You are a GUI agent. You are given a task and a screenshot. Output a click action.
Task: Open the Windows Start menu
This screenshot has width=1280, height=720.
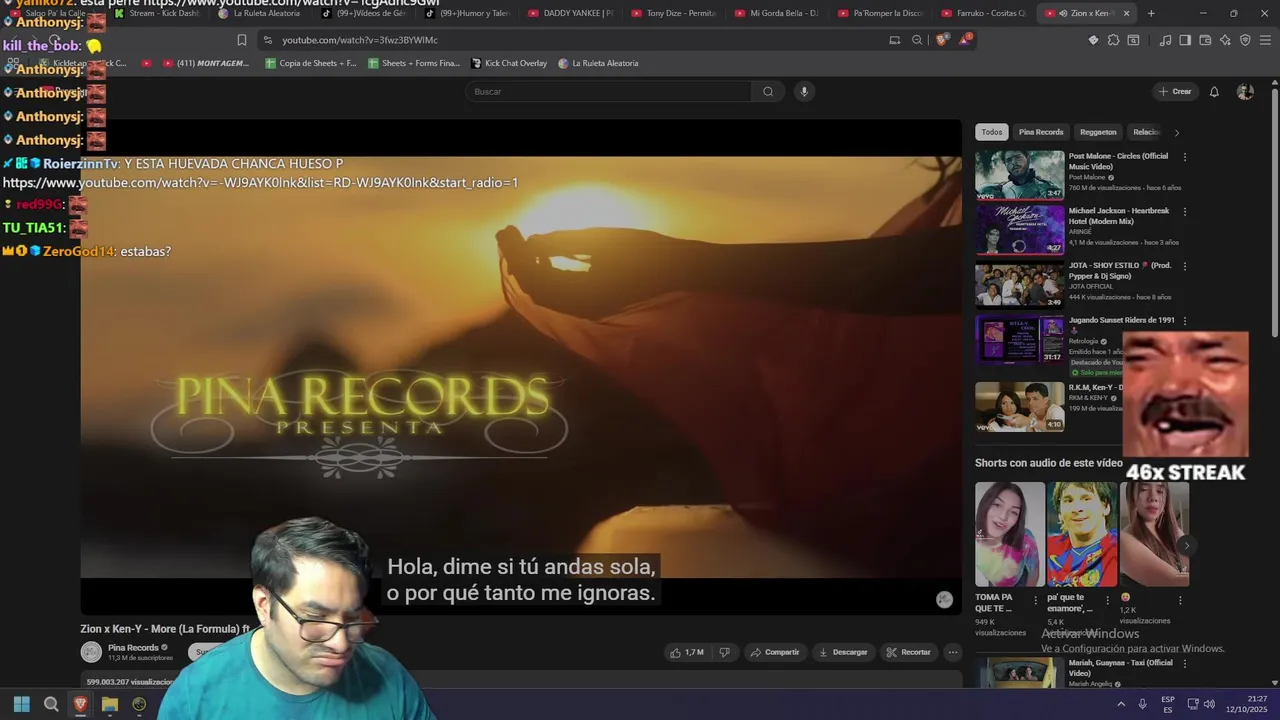pos(21,704)
